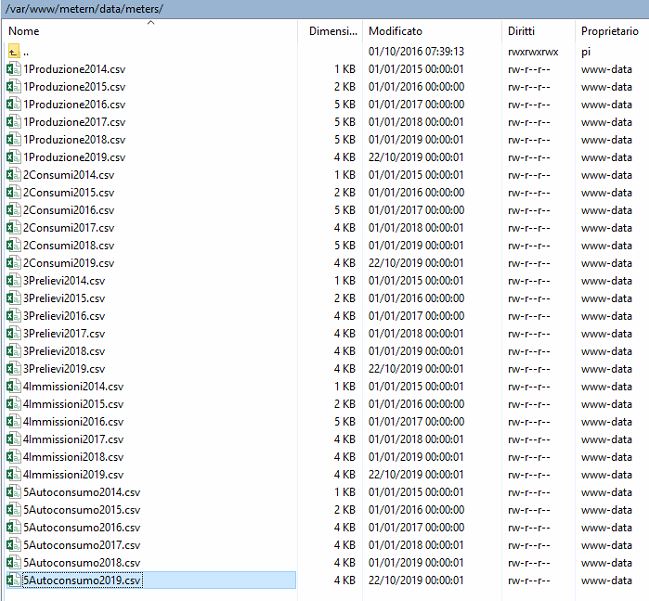Viewport: 649px width, 601px height.
Task: Click modified date of 3Prelievi2019.csv
Action: [416, 369]
